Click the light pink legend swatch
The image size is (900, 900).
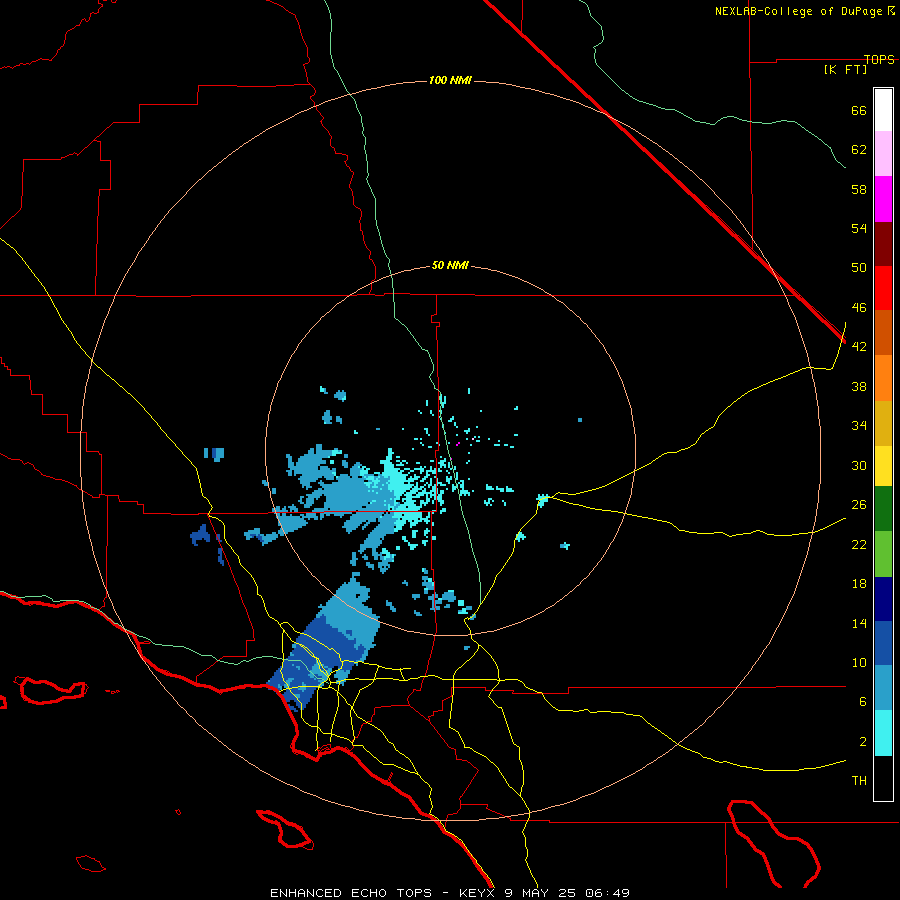(x=883, y=153)
